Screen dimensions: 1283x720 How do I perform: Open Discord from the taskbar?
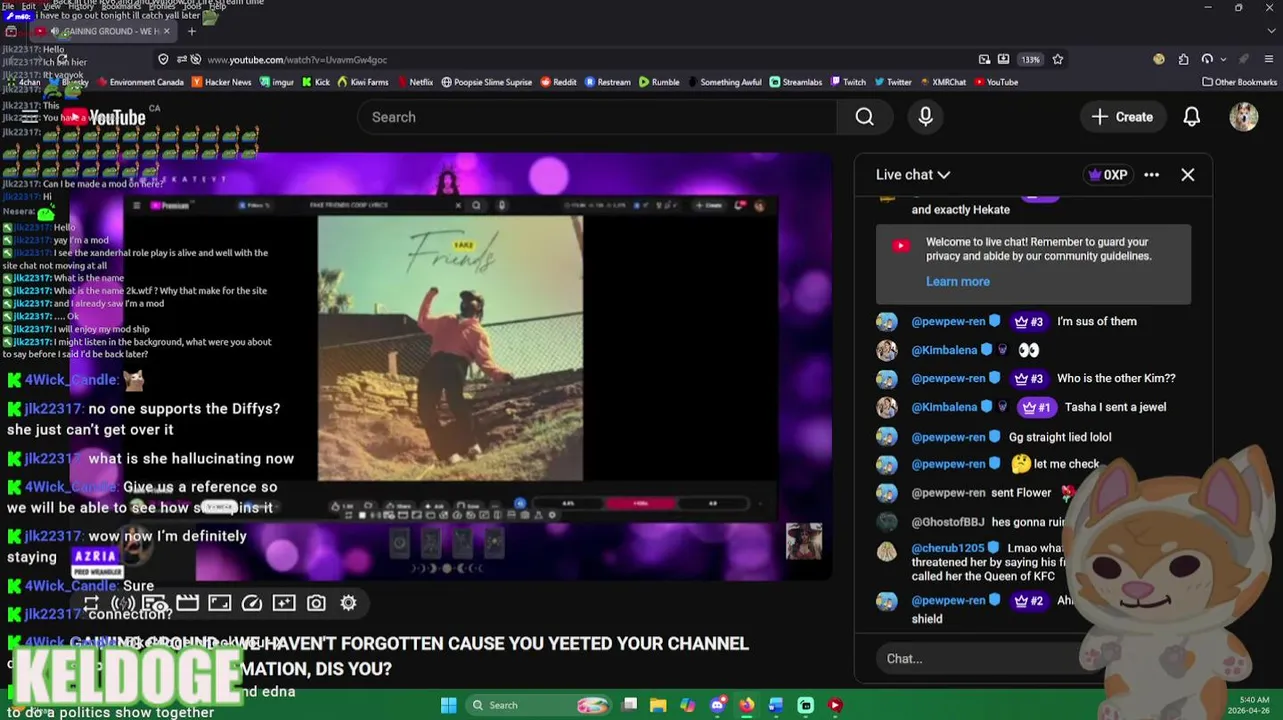717,705
